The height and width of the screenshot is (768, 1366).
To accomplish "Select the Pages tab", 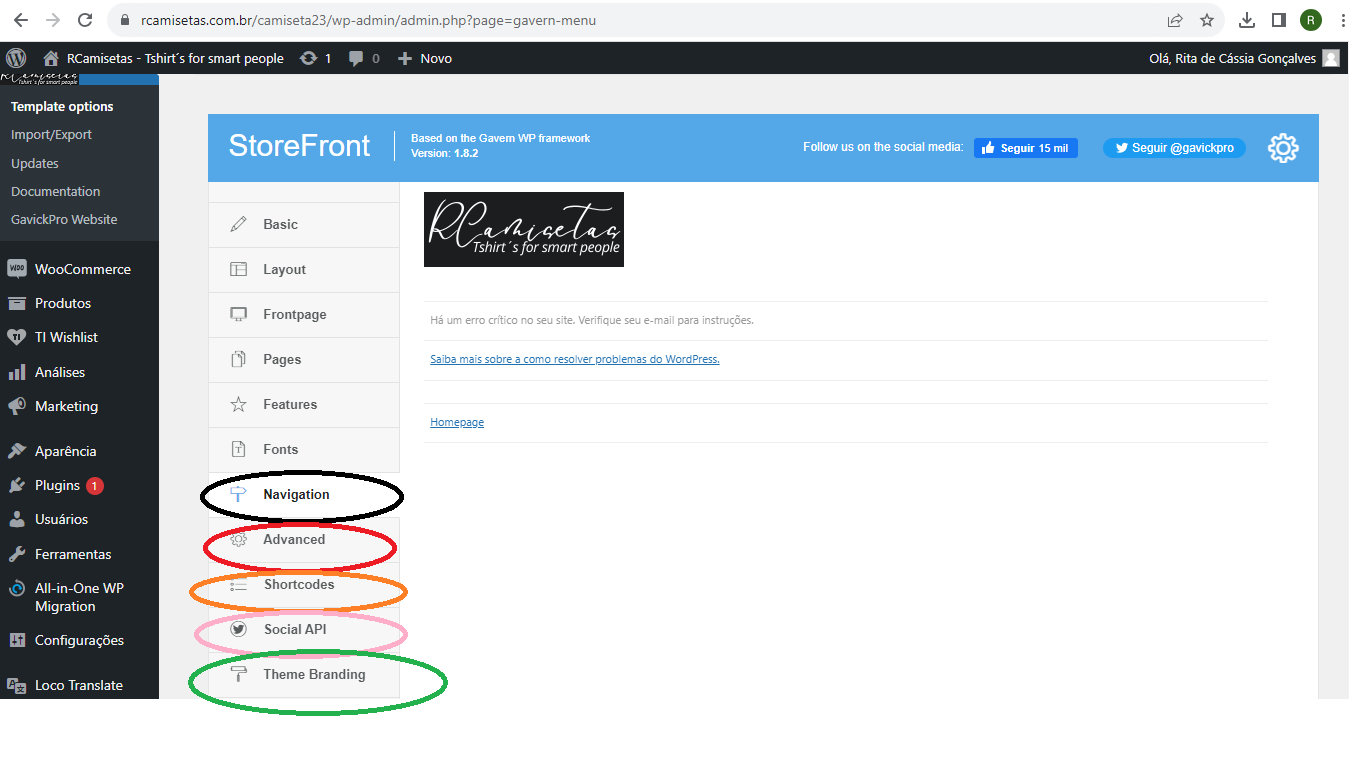I will tap(304, 360).
